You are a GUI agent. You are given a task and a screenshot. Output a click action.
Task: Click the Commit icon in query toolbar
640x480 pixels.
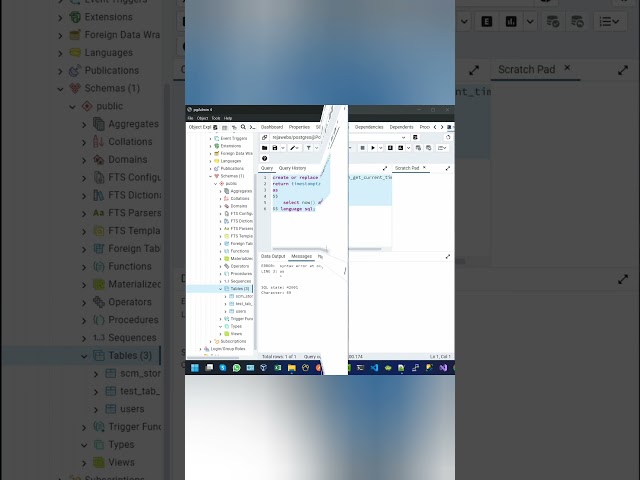418,148
